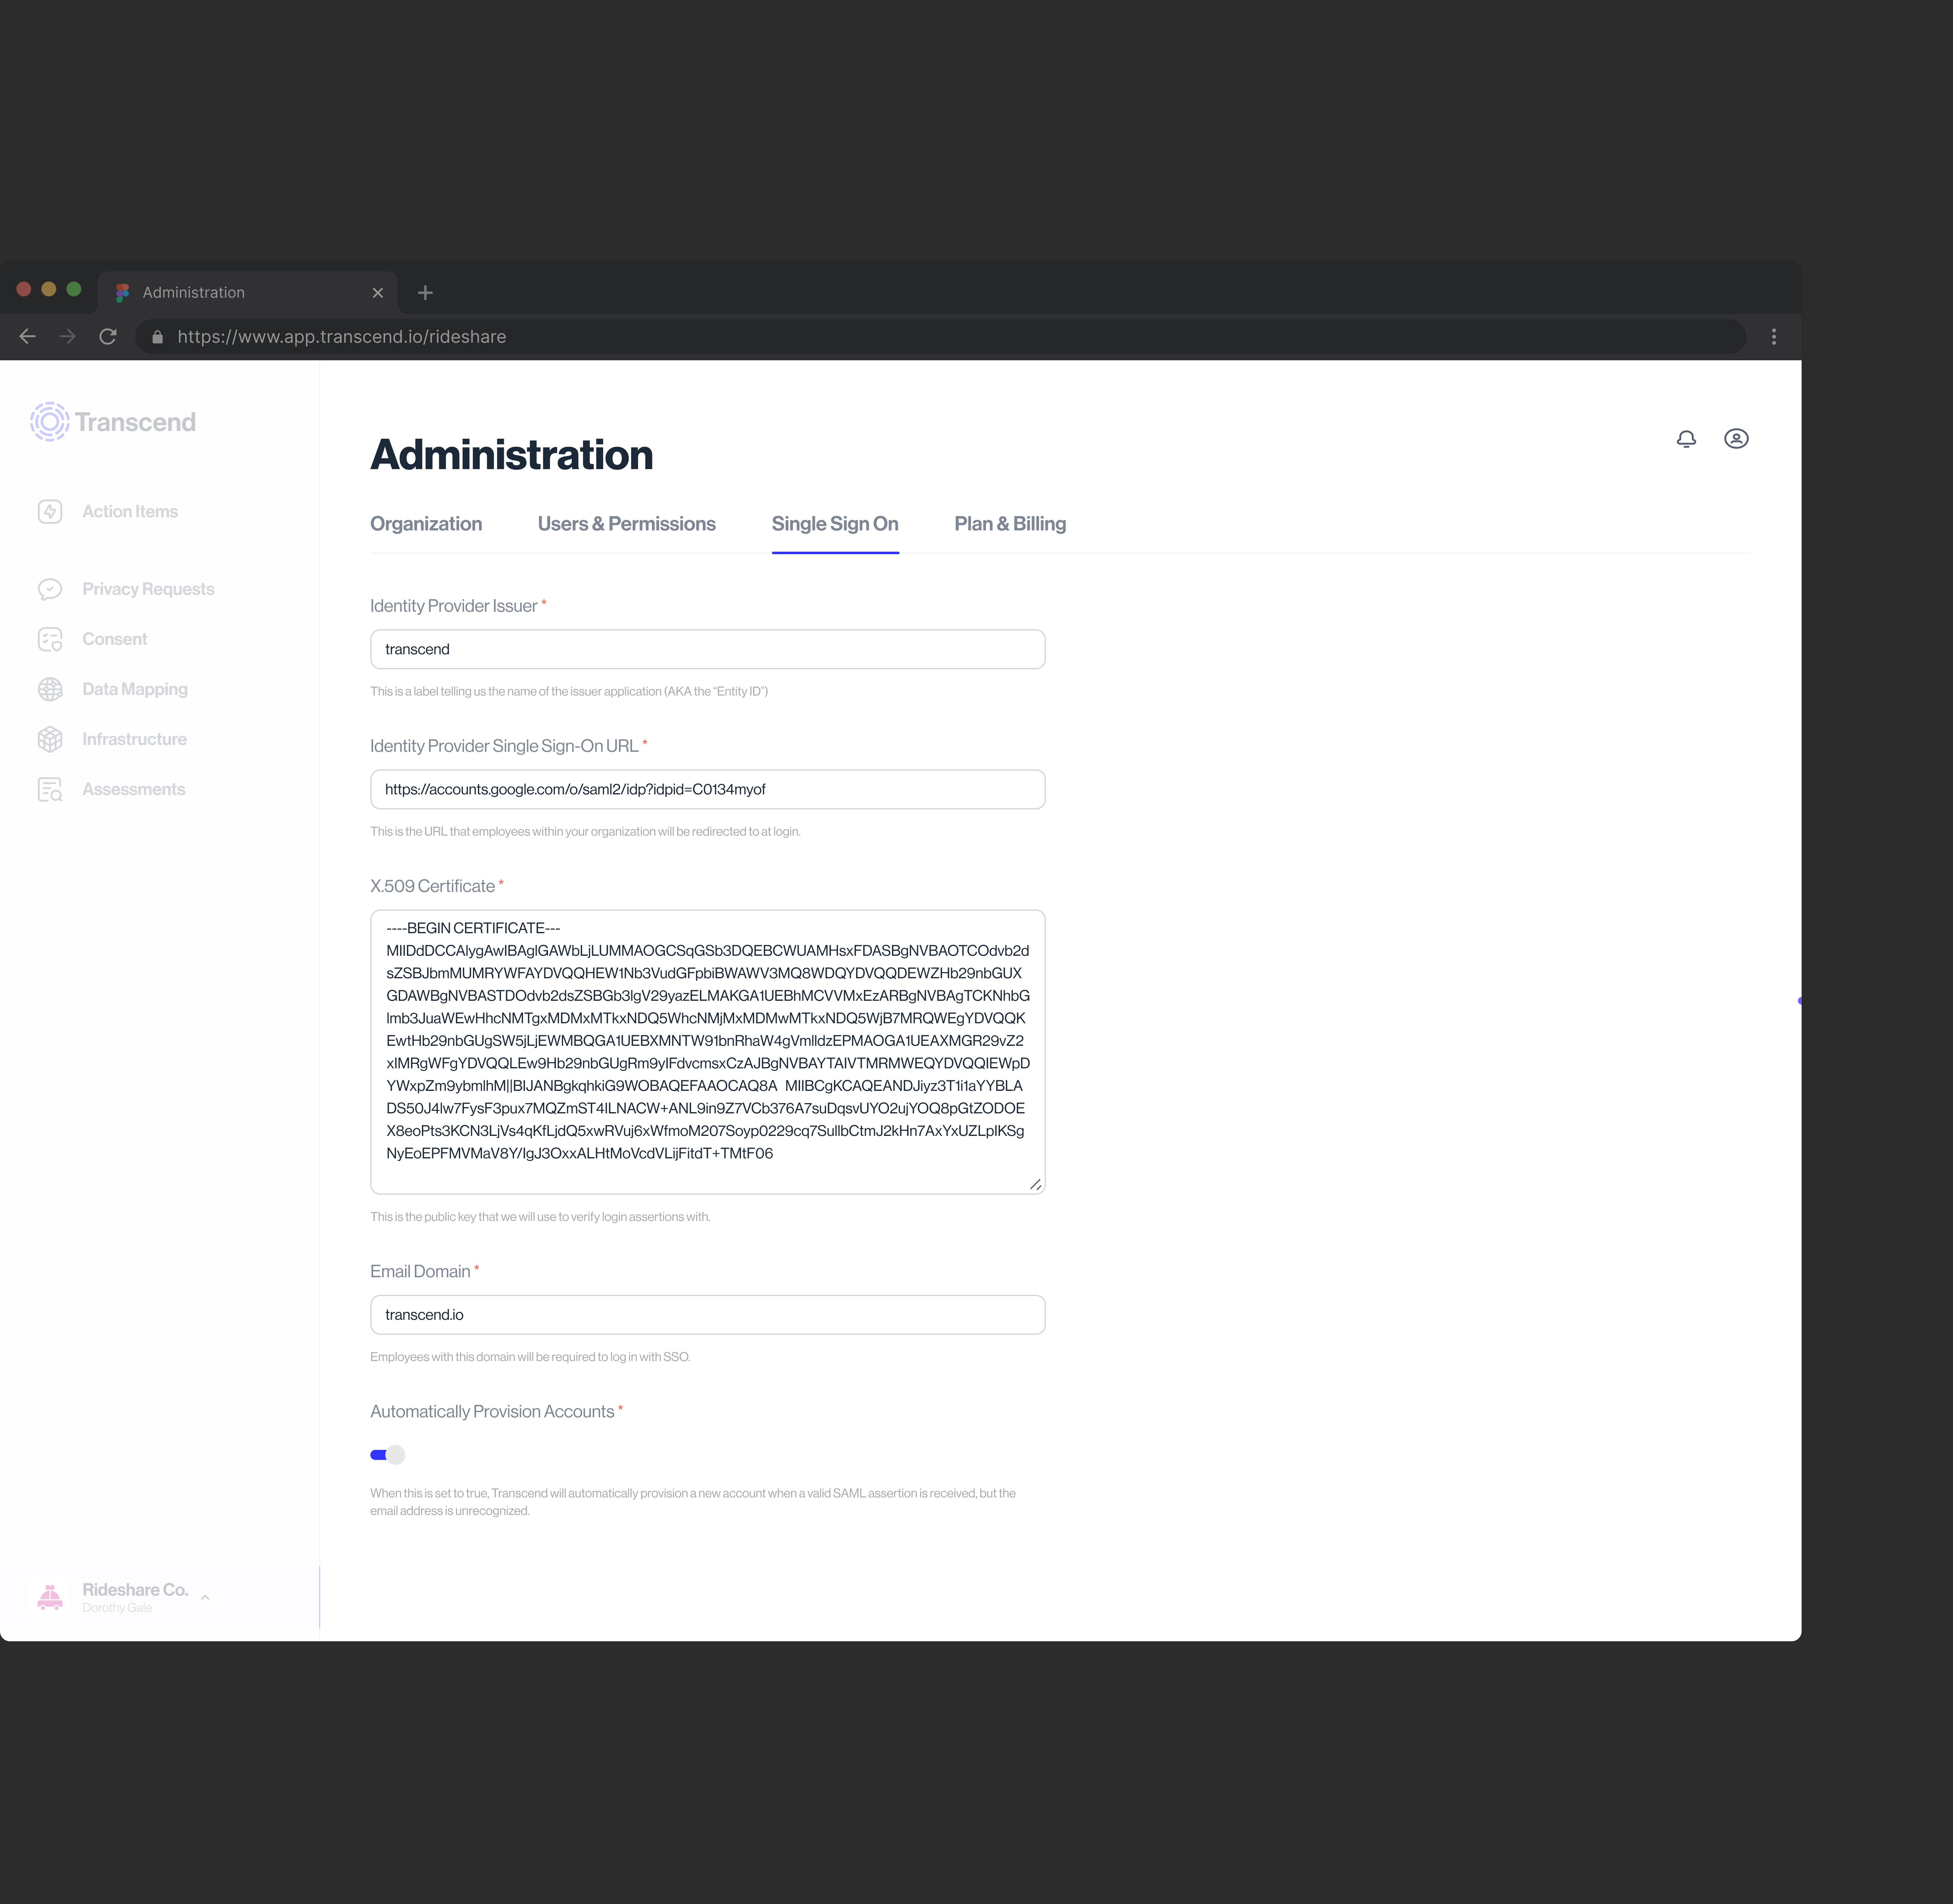Open the Assessments sidebar icon

coord(50,789)
